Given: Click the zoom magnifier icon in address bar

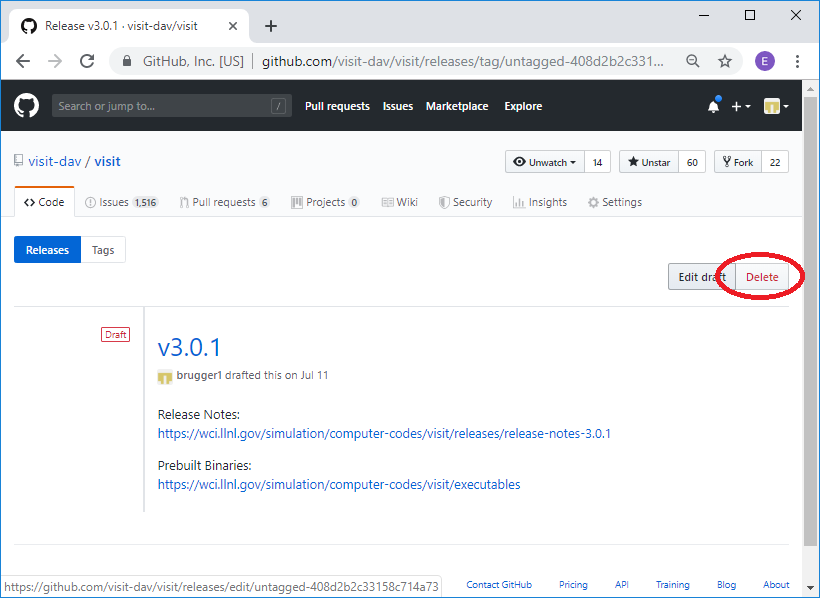Looking at the screenshot, I should pyautogui.click(x=693, y=61).
